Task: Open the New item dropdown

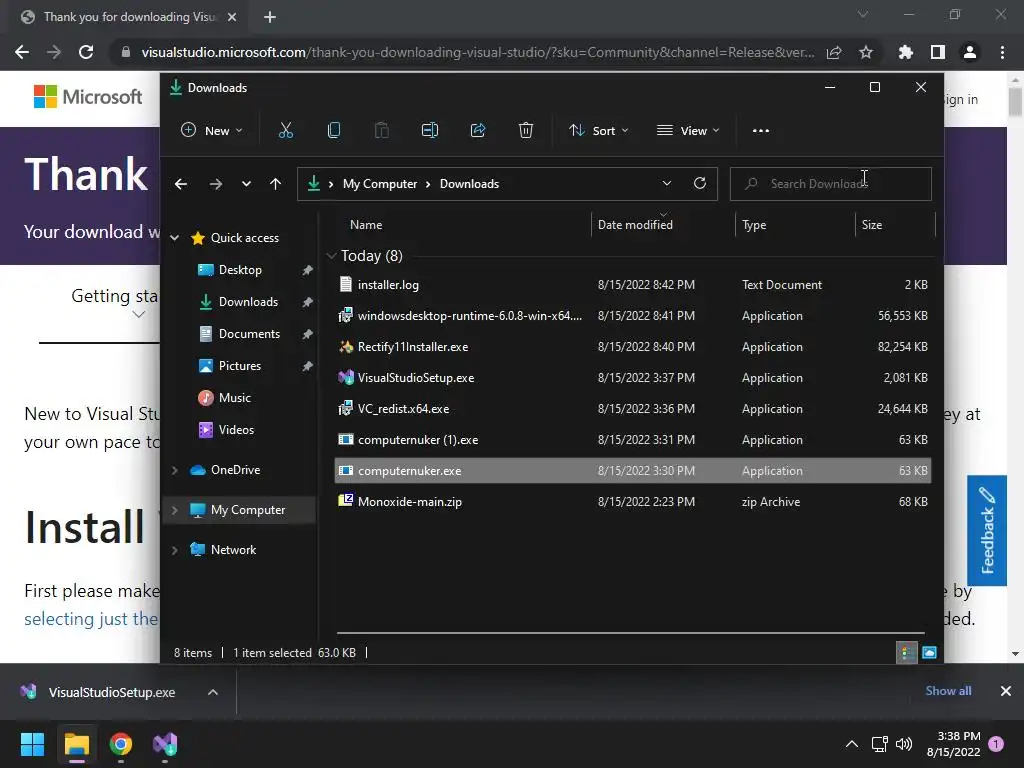Action: 212,131
